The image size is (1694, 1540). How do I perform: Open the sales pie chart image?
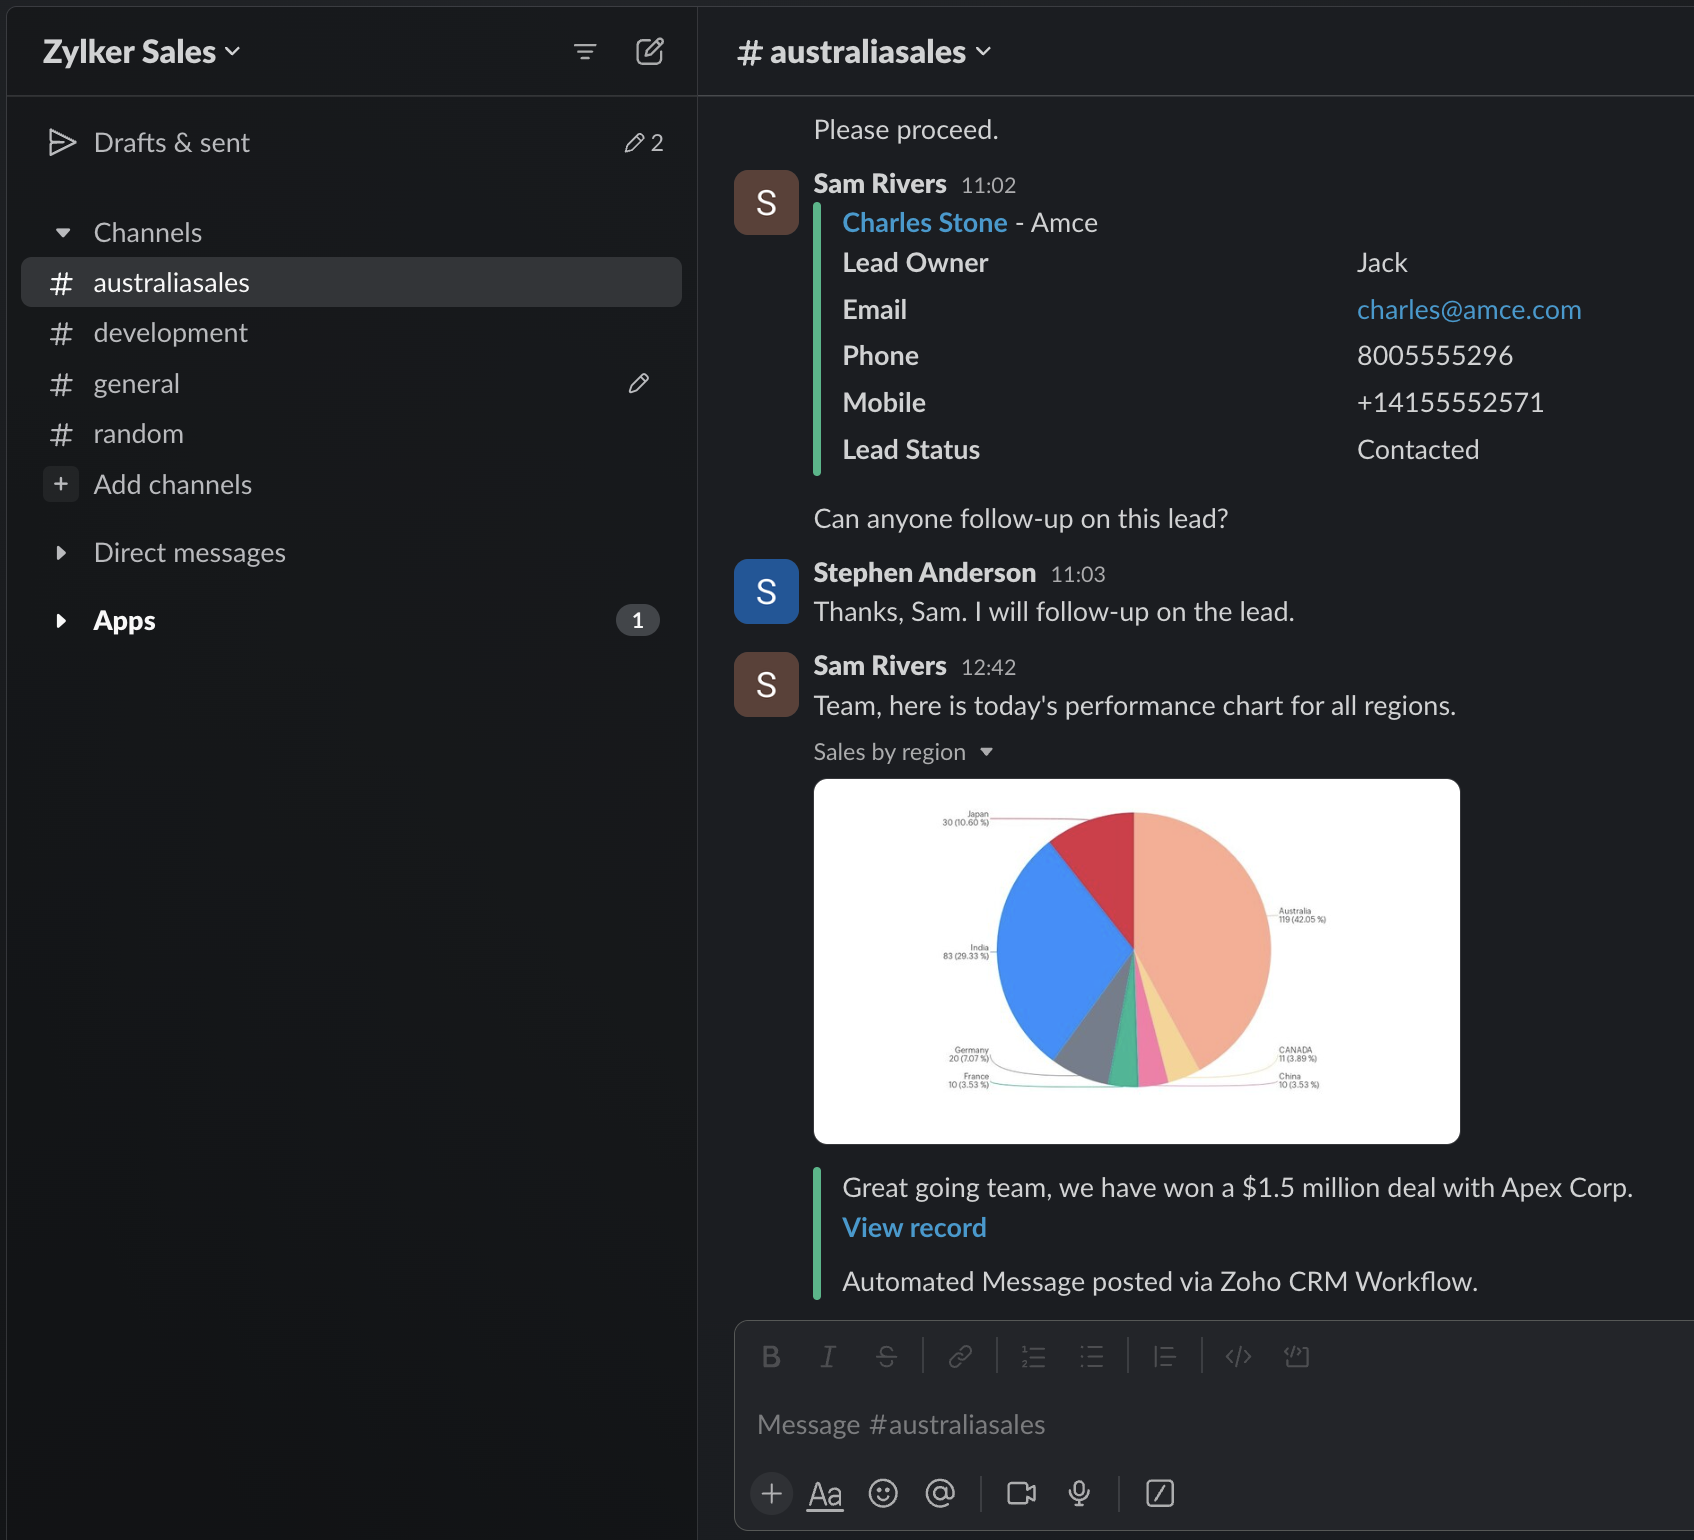[1136, 961]
